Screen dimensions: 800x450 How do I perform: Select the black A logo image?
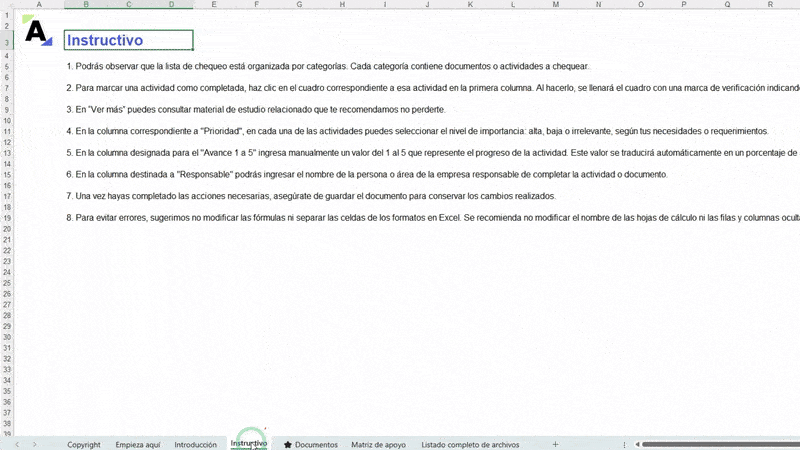(37, 33)
